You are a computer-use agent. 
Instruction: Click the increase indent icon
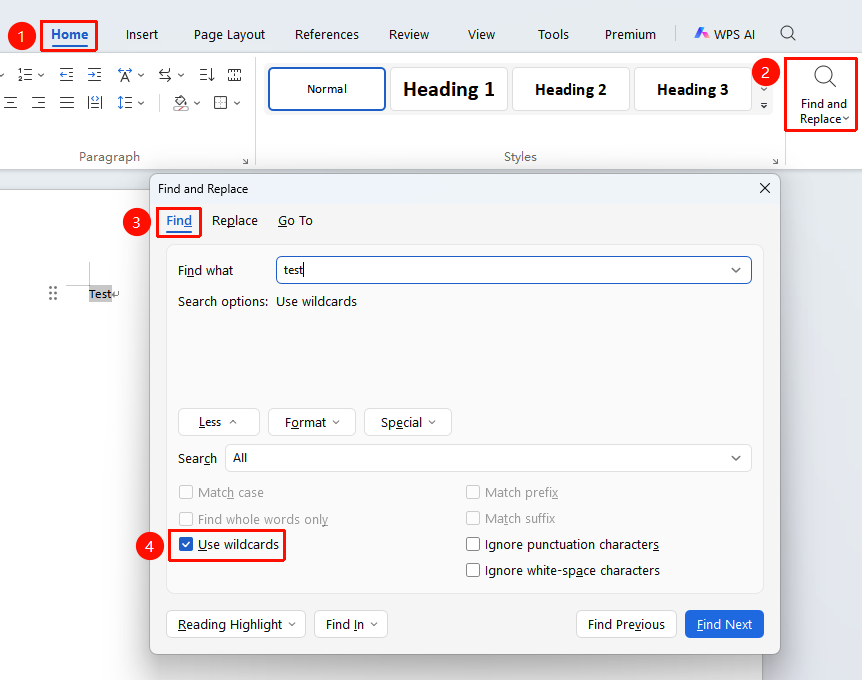(95, 75)
